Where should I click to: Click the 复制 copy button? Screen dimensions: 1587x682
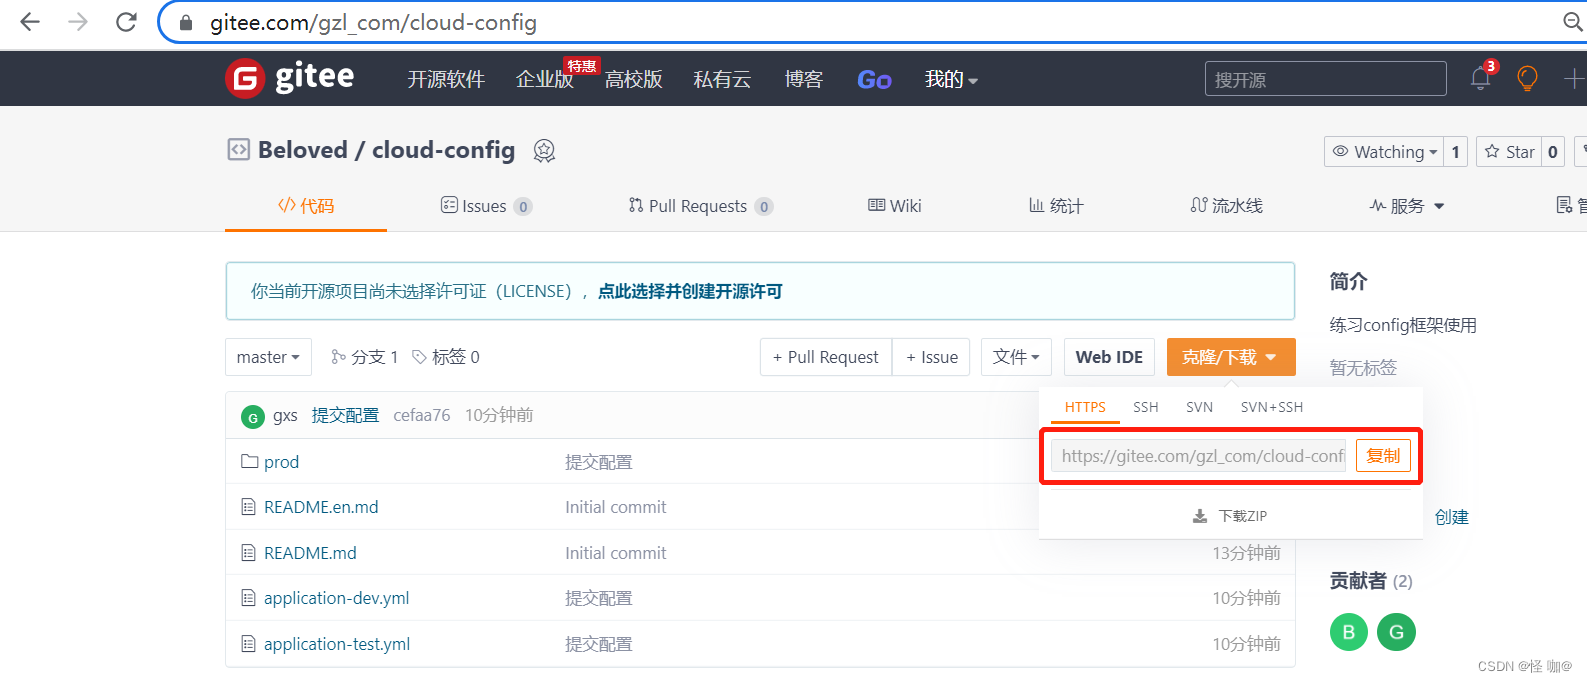1384,456
